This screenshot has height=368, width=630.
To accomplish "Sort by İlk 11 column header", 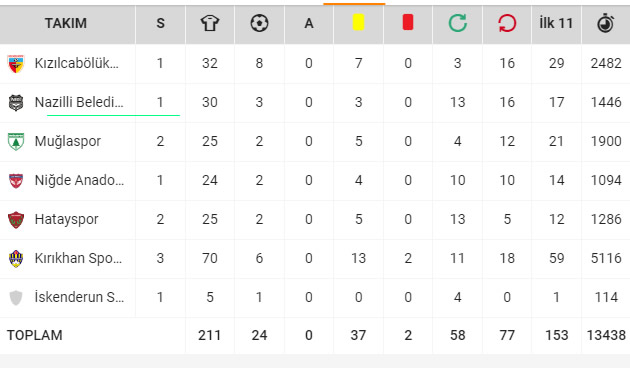I will 556,23.
